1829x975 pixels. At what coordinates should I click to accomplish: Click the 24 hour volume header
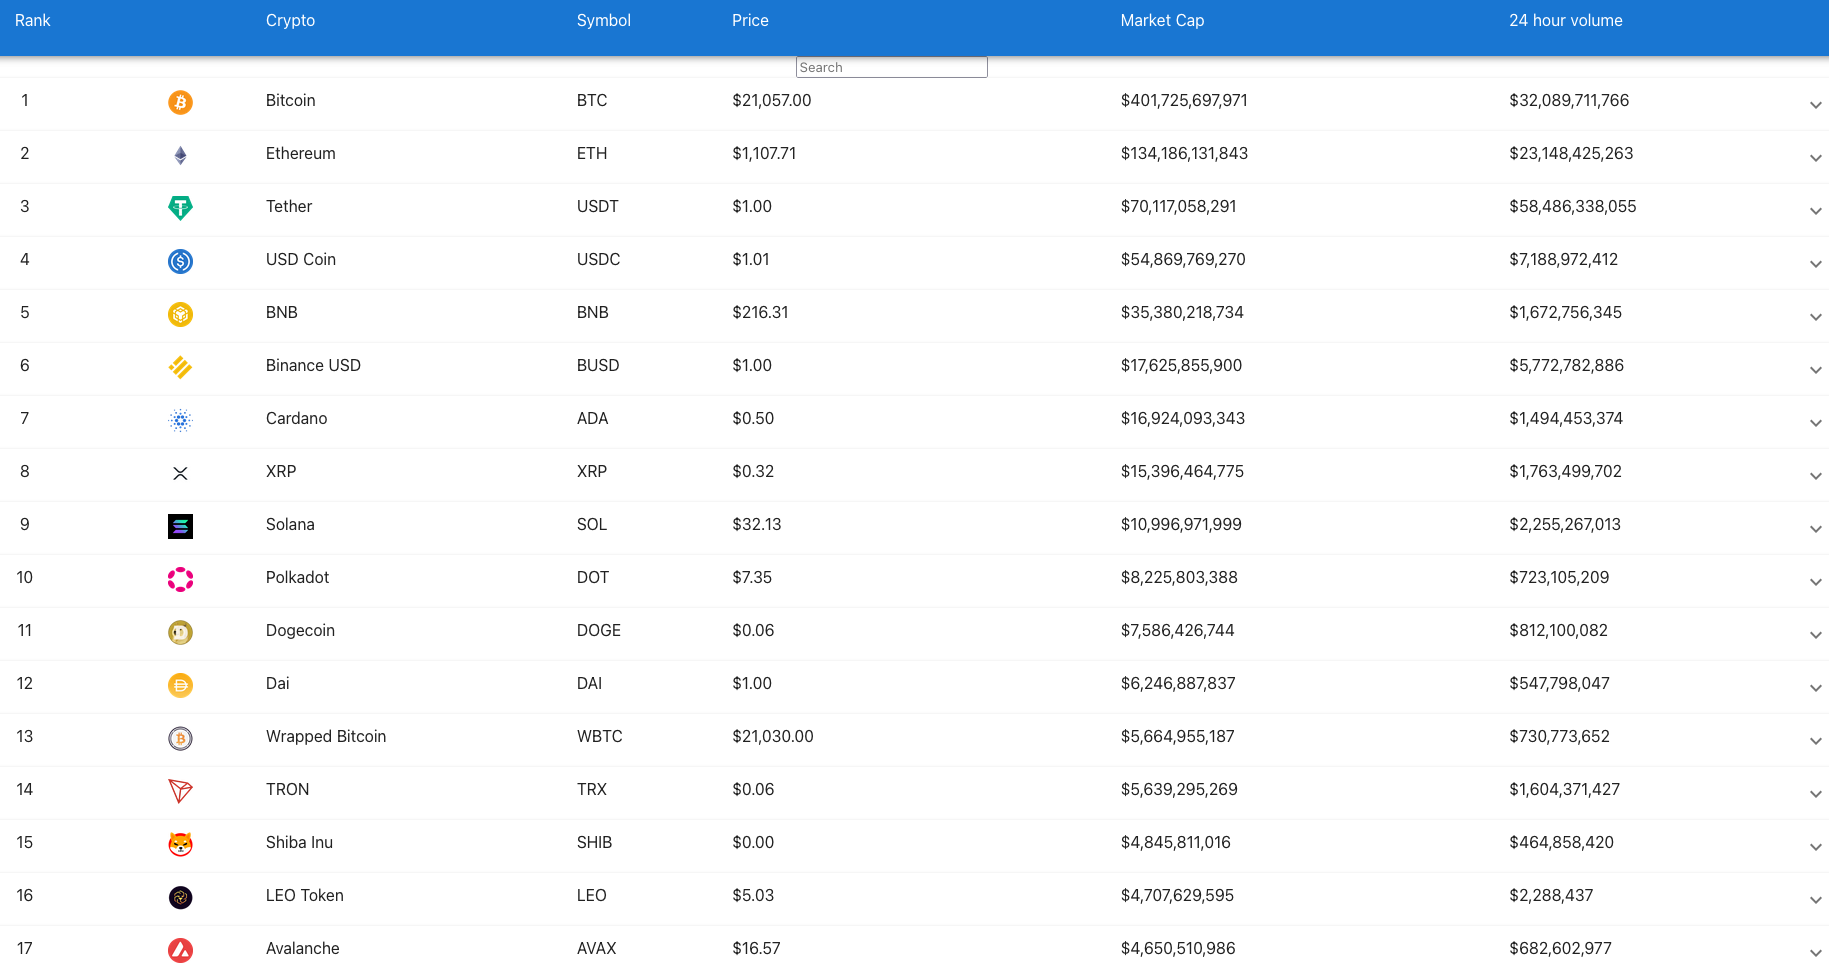click(1566, 20)
